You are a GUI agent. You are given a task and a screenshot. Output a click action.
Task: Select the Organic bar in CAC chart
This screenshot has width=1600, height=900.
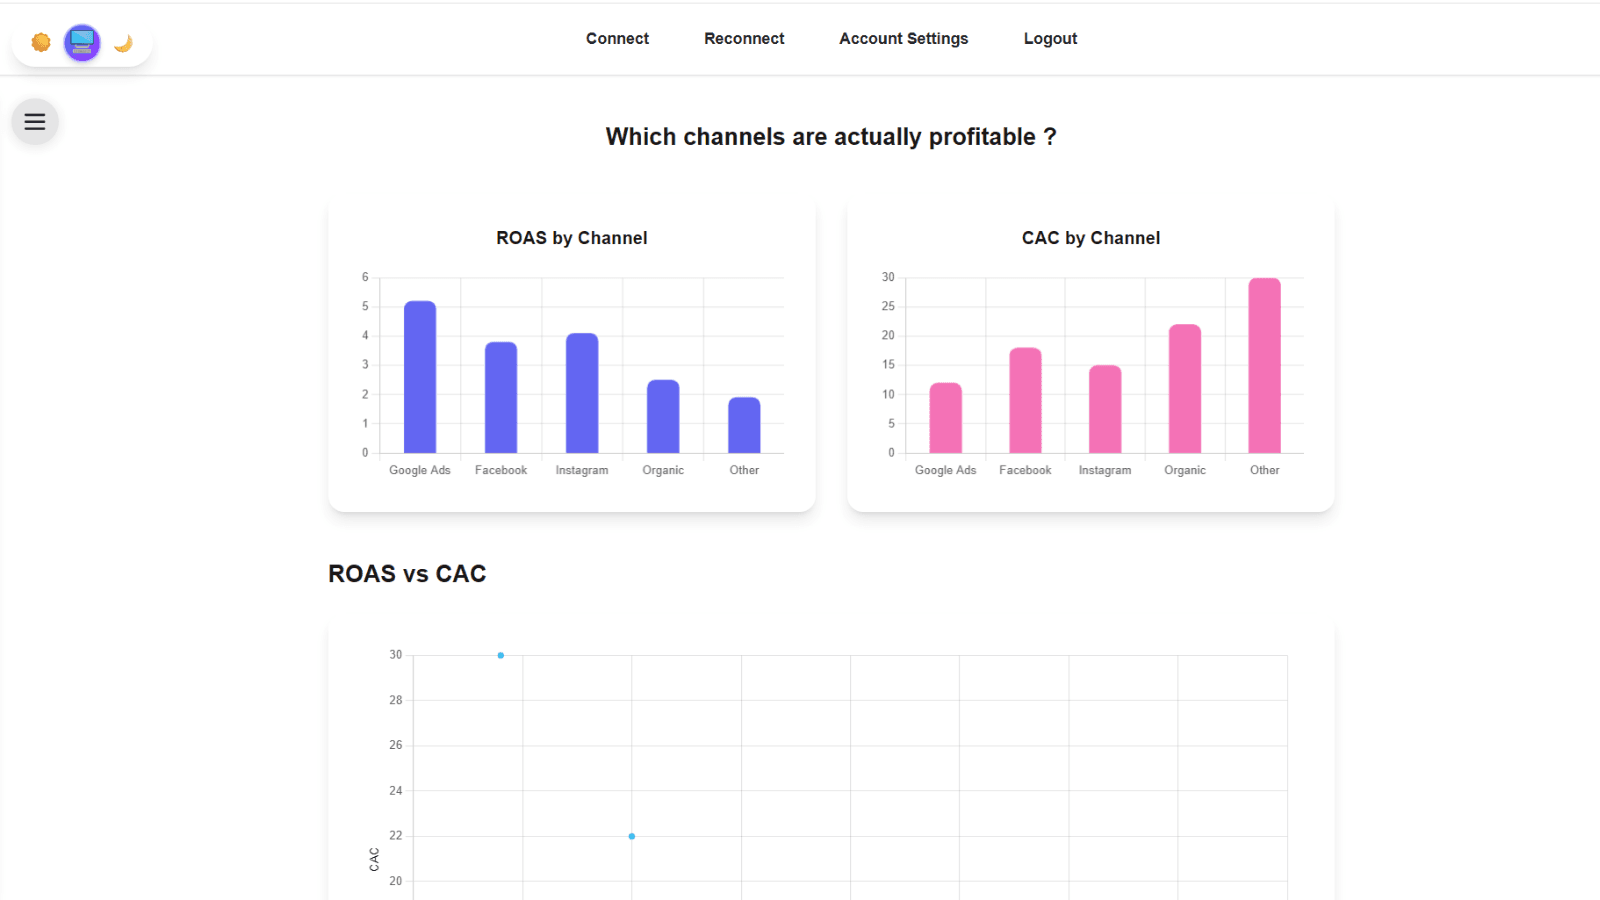[1185, 389]
